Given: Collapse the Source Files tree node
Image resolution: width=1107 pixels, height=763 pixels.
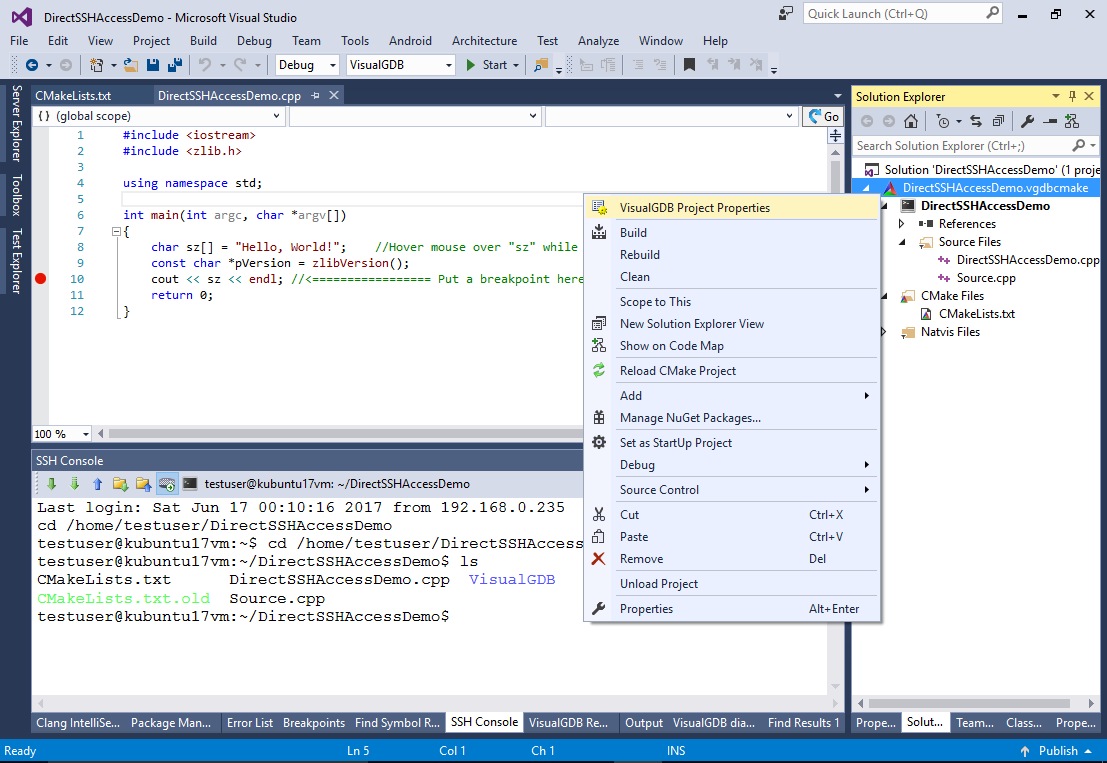Looking at the screenshot, I should (x=902, y=242).
